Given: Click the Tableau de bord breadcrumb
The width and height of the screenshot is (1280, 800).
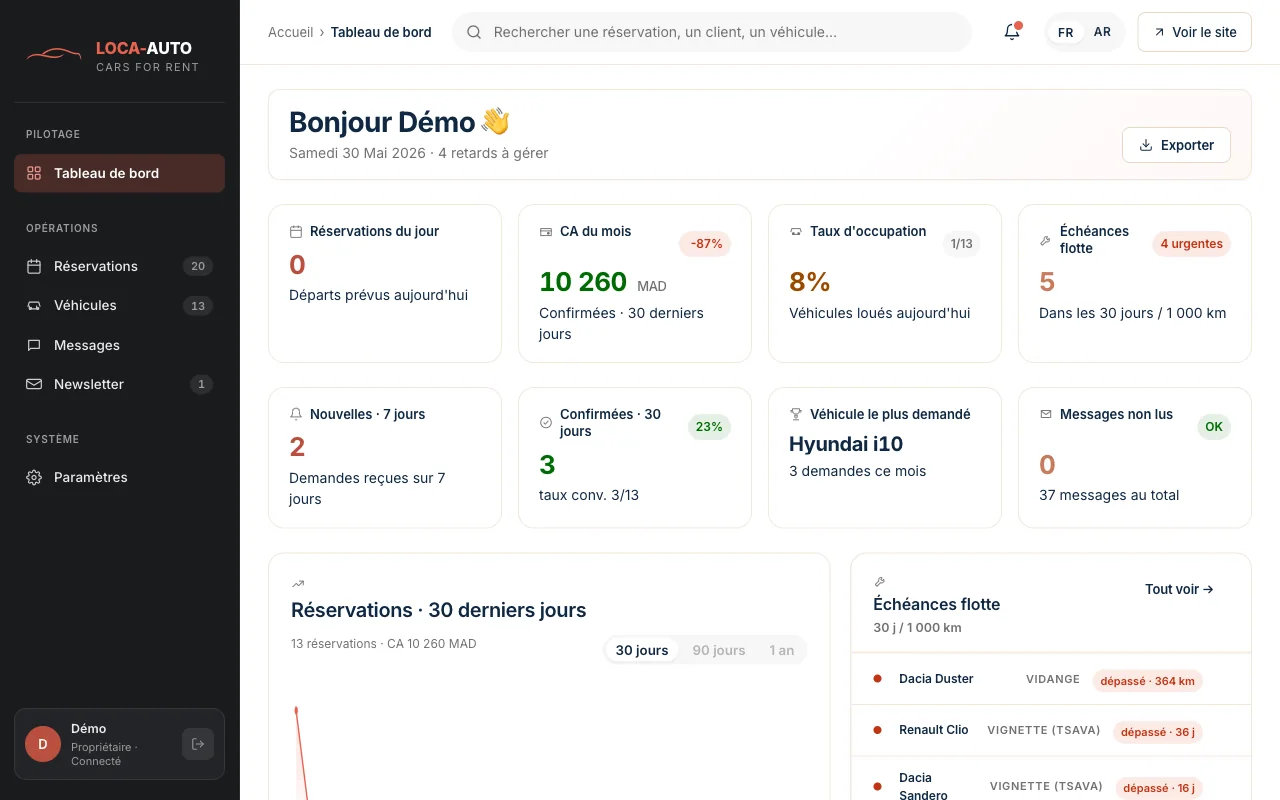Looking at the screenshot, I should tap(381, 32).
